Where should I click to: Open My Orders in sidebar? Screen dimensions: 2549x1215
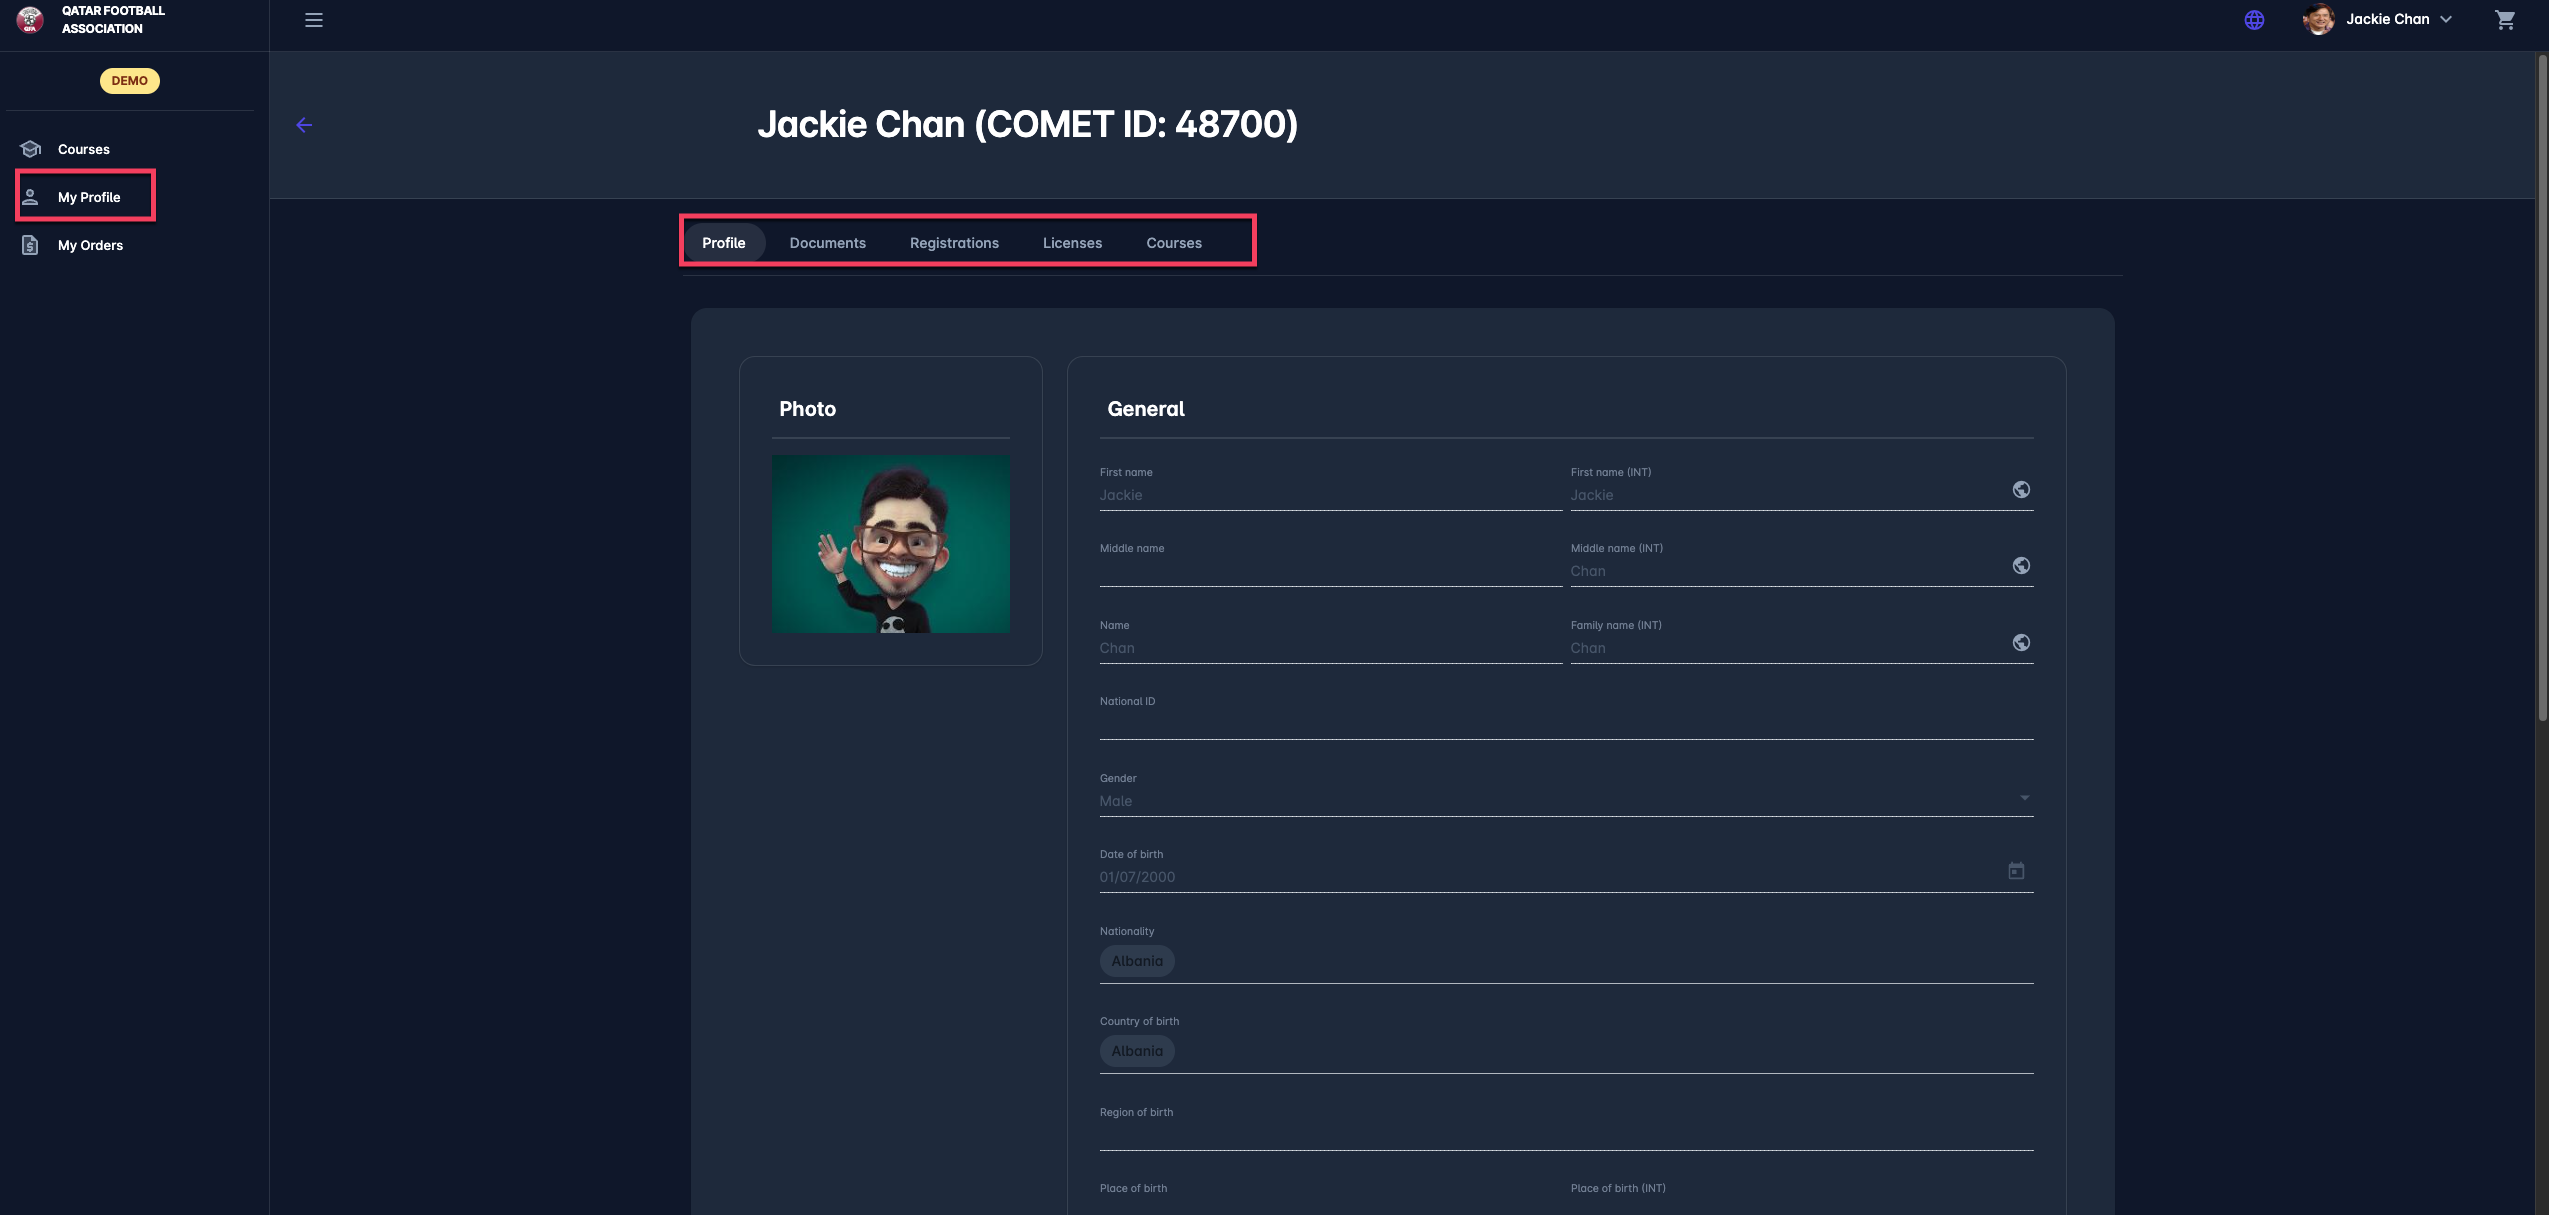tap(90, 245)
